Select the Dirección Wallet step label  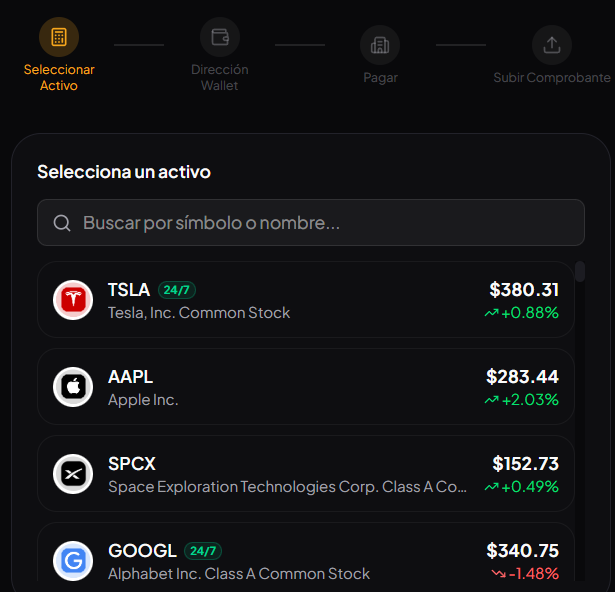220,77
